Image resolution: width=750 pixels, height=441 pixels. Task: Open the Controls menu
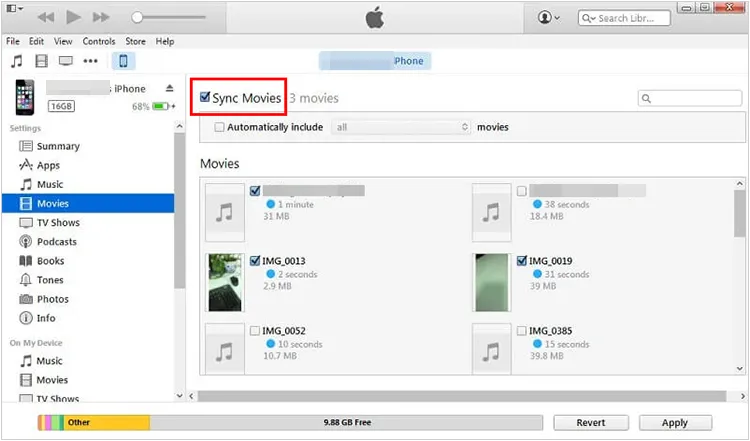(x=99, y=41)
